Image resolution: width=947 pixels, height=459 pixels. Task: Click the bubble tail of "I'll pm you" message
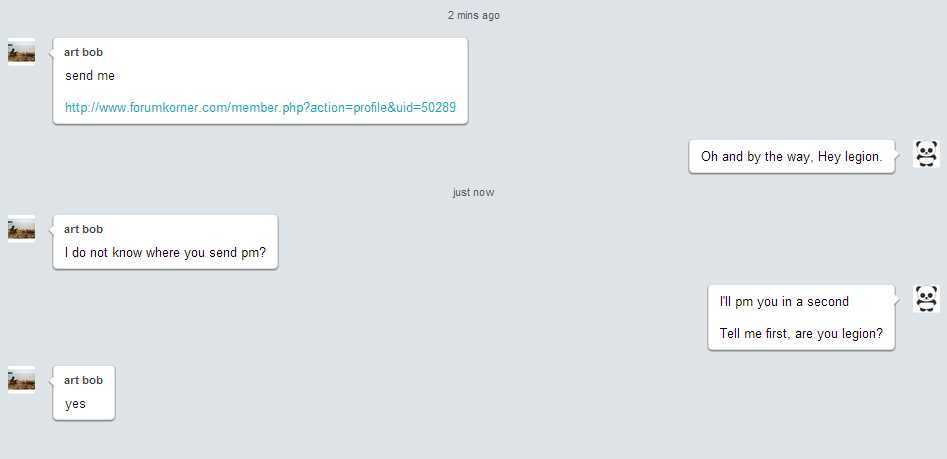[897, 298]
